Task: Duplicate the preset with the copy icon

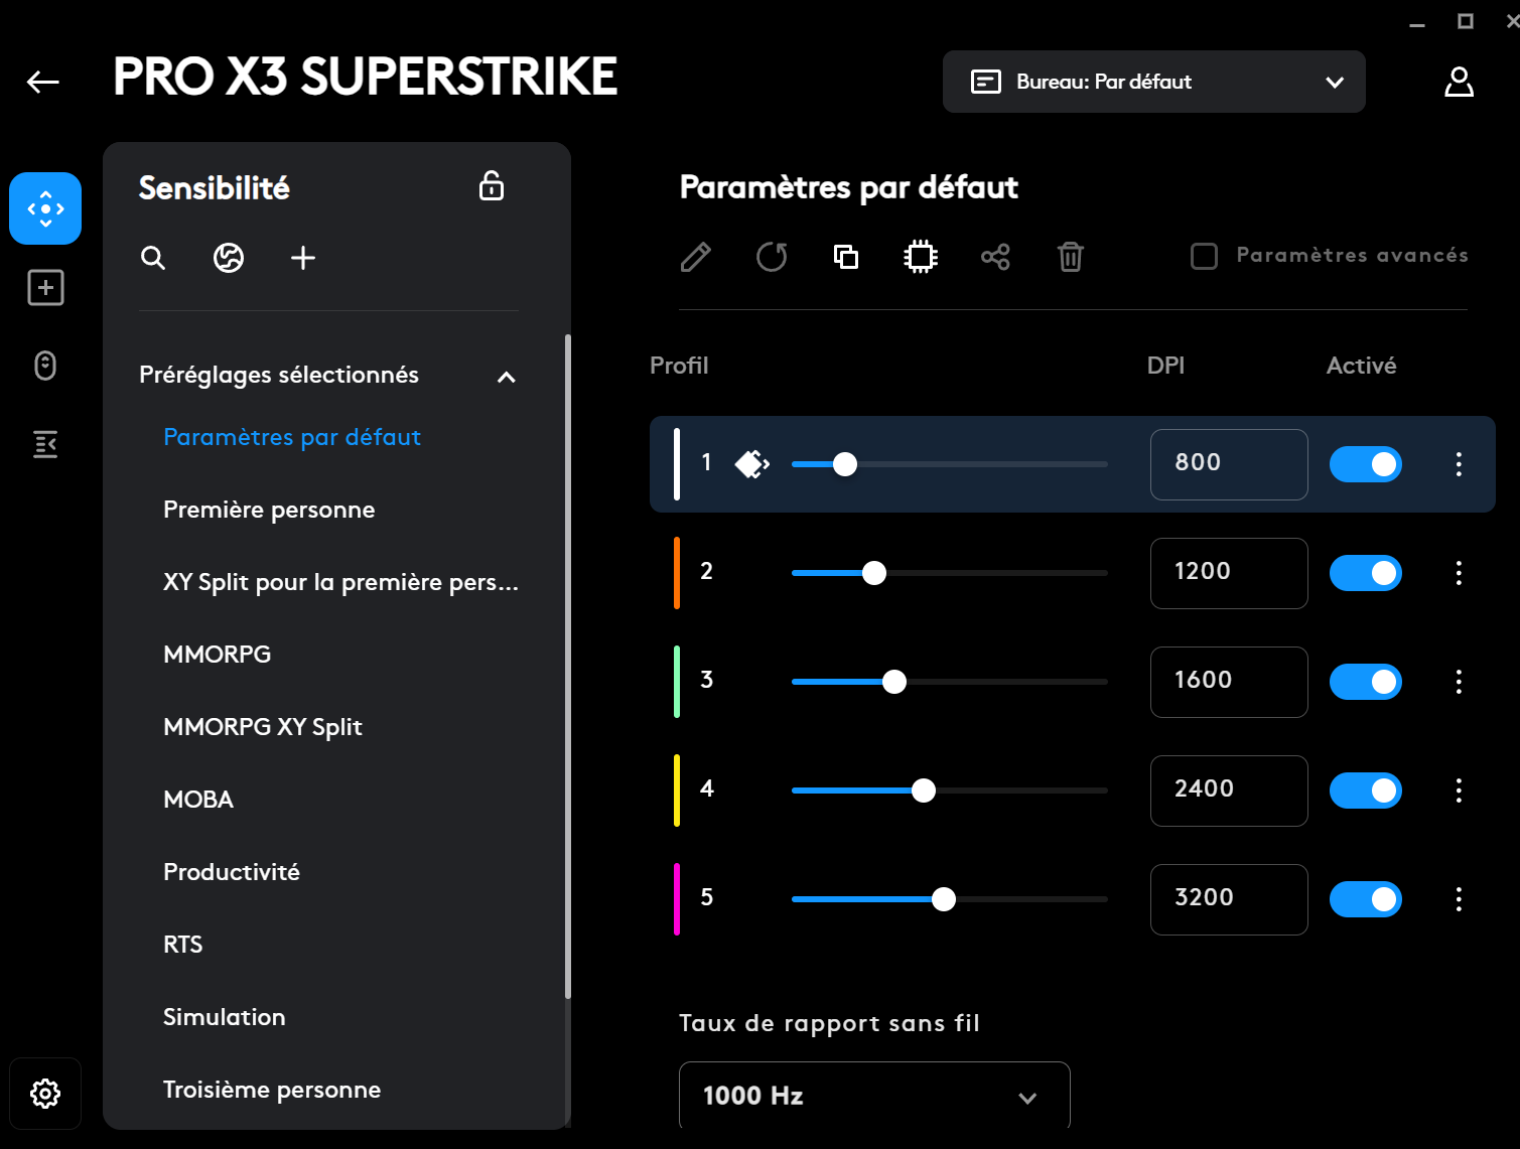Action: pos(846,257)
